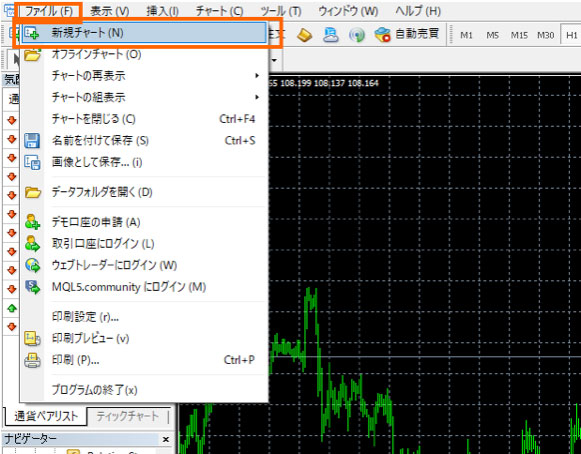Click the cloud computer toolbar icon
Screen dimensions: 581x454
331,35
